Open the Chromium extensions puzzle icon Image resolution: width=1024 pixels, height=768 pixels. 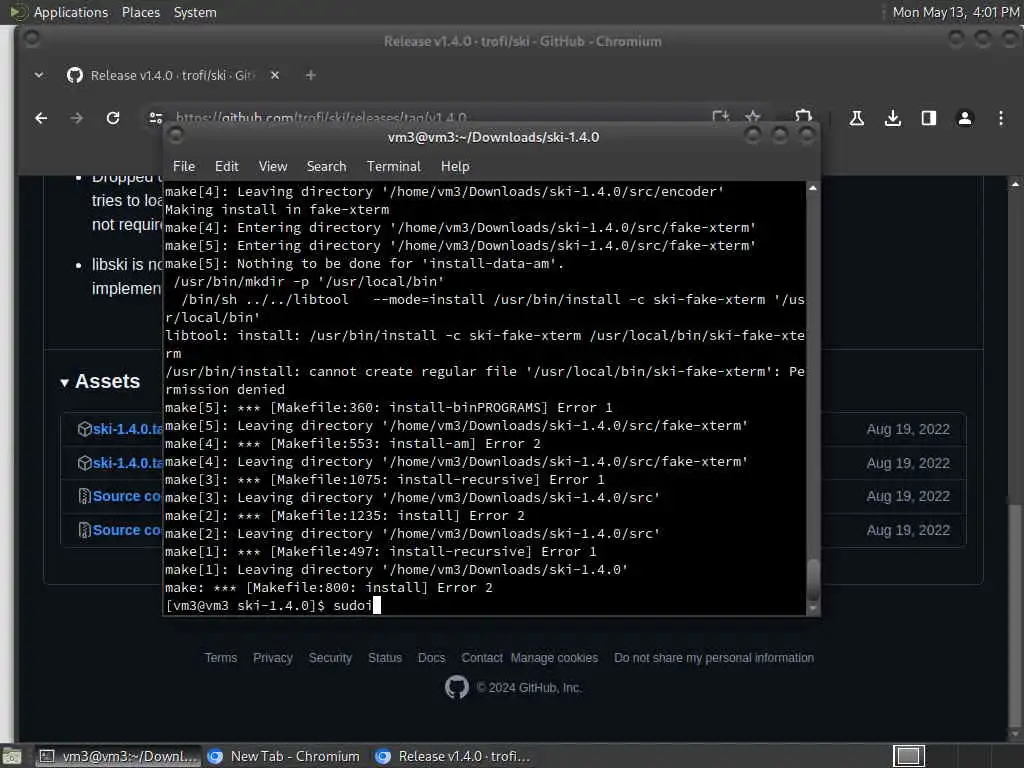coord(803,116)
